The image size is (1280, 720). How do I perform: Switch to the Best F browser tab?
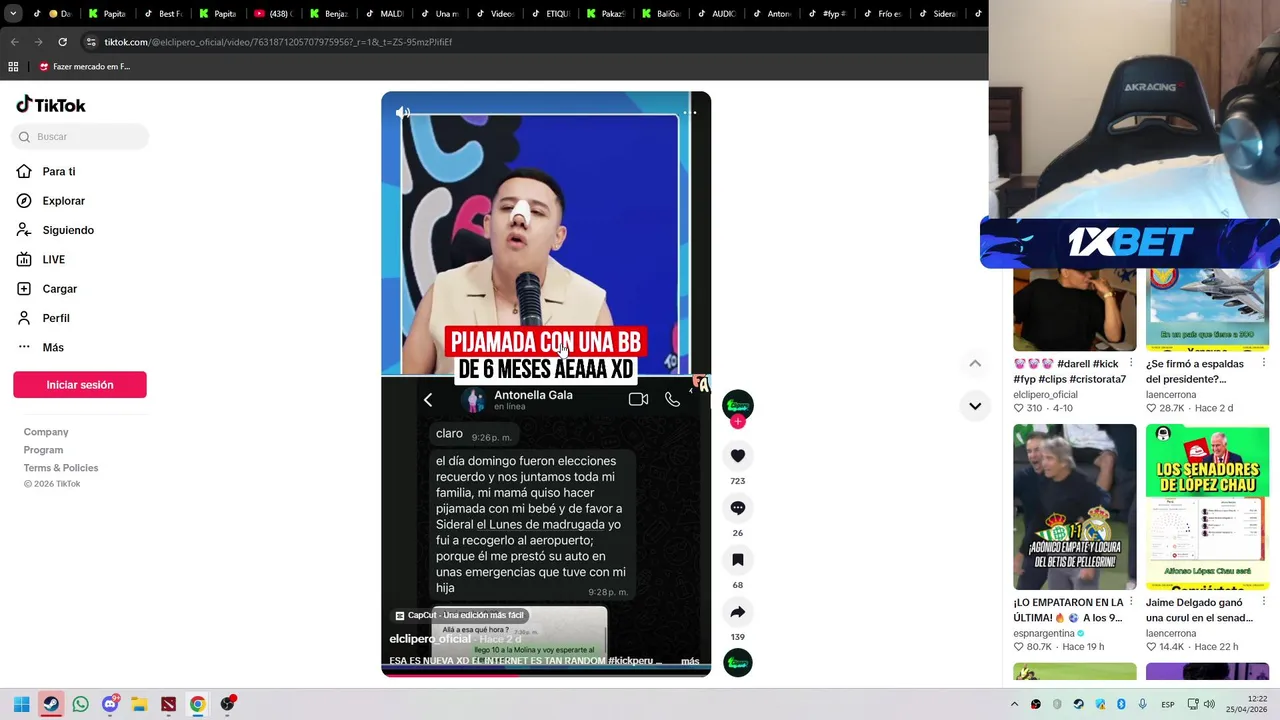click(x=162, y=14)
